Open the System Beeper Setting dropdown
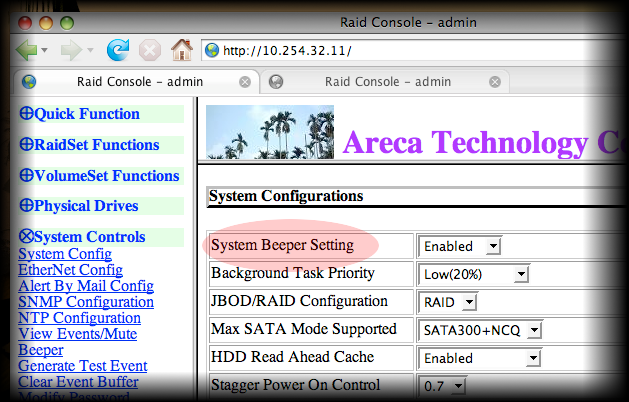Viewport: 629px width, 402px height. pos(459,246)
